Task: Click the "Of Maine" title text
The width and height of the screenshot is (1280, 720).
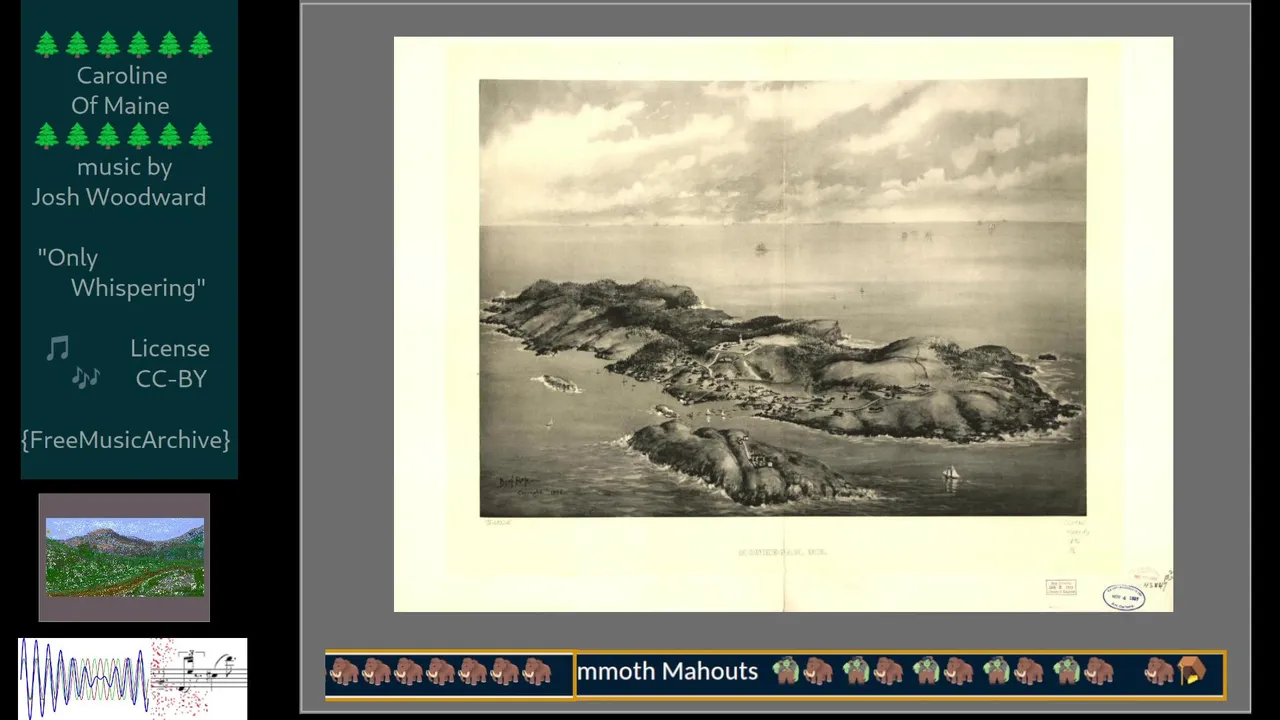Action: [120, 105]
